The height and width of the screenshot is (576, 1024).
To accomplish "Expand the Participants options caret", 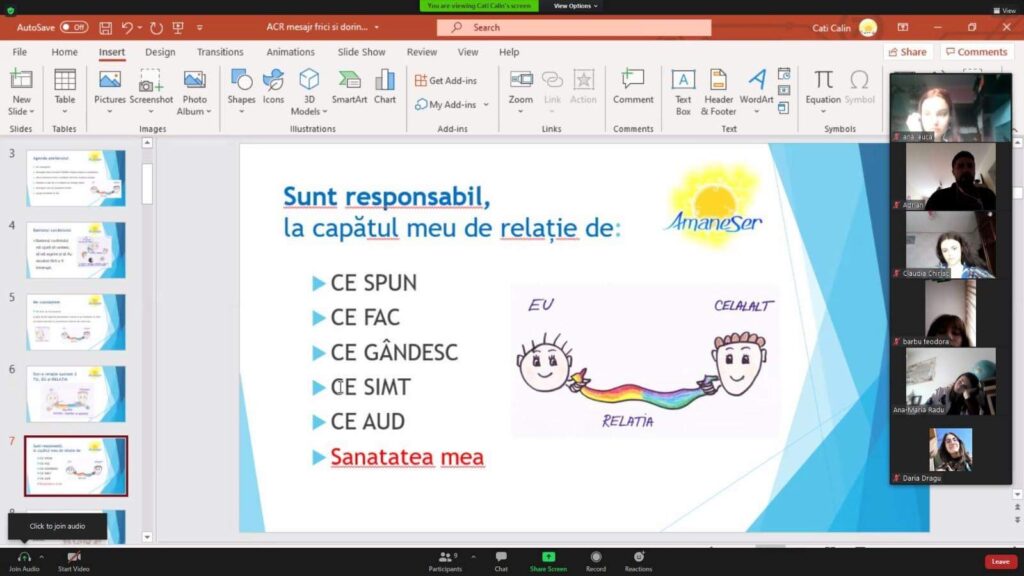I will pyautogui.click(x=473, y=557).
